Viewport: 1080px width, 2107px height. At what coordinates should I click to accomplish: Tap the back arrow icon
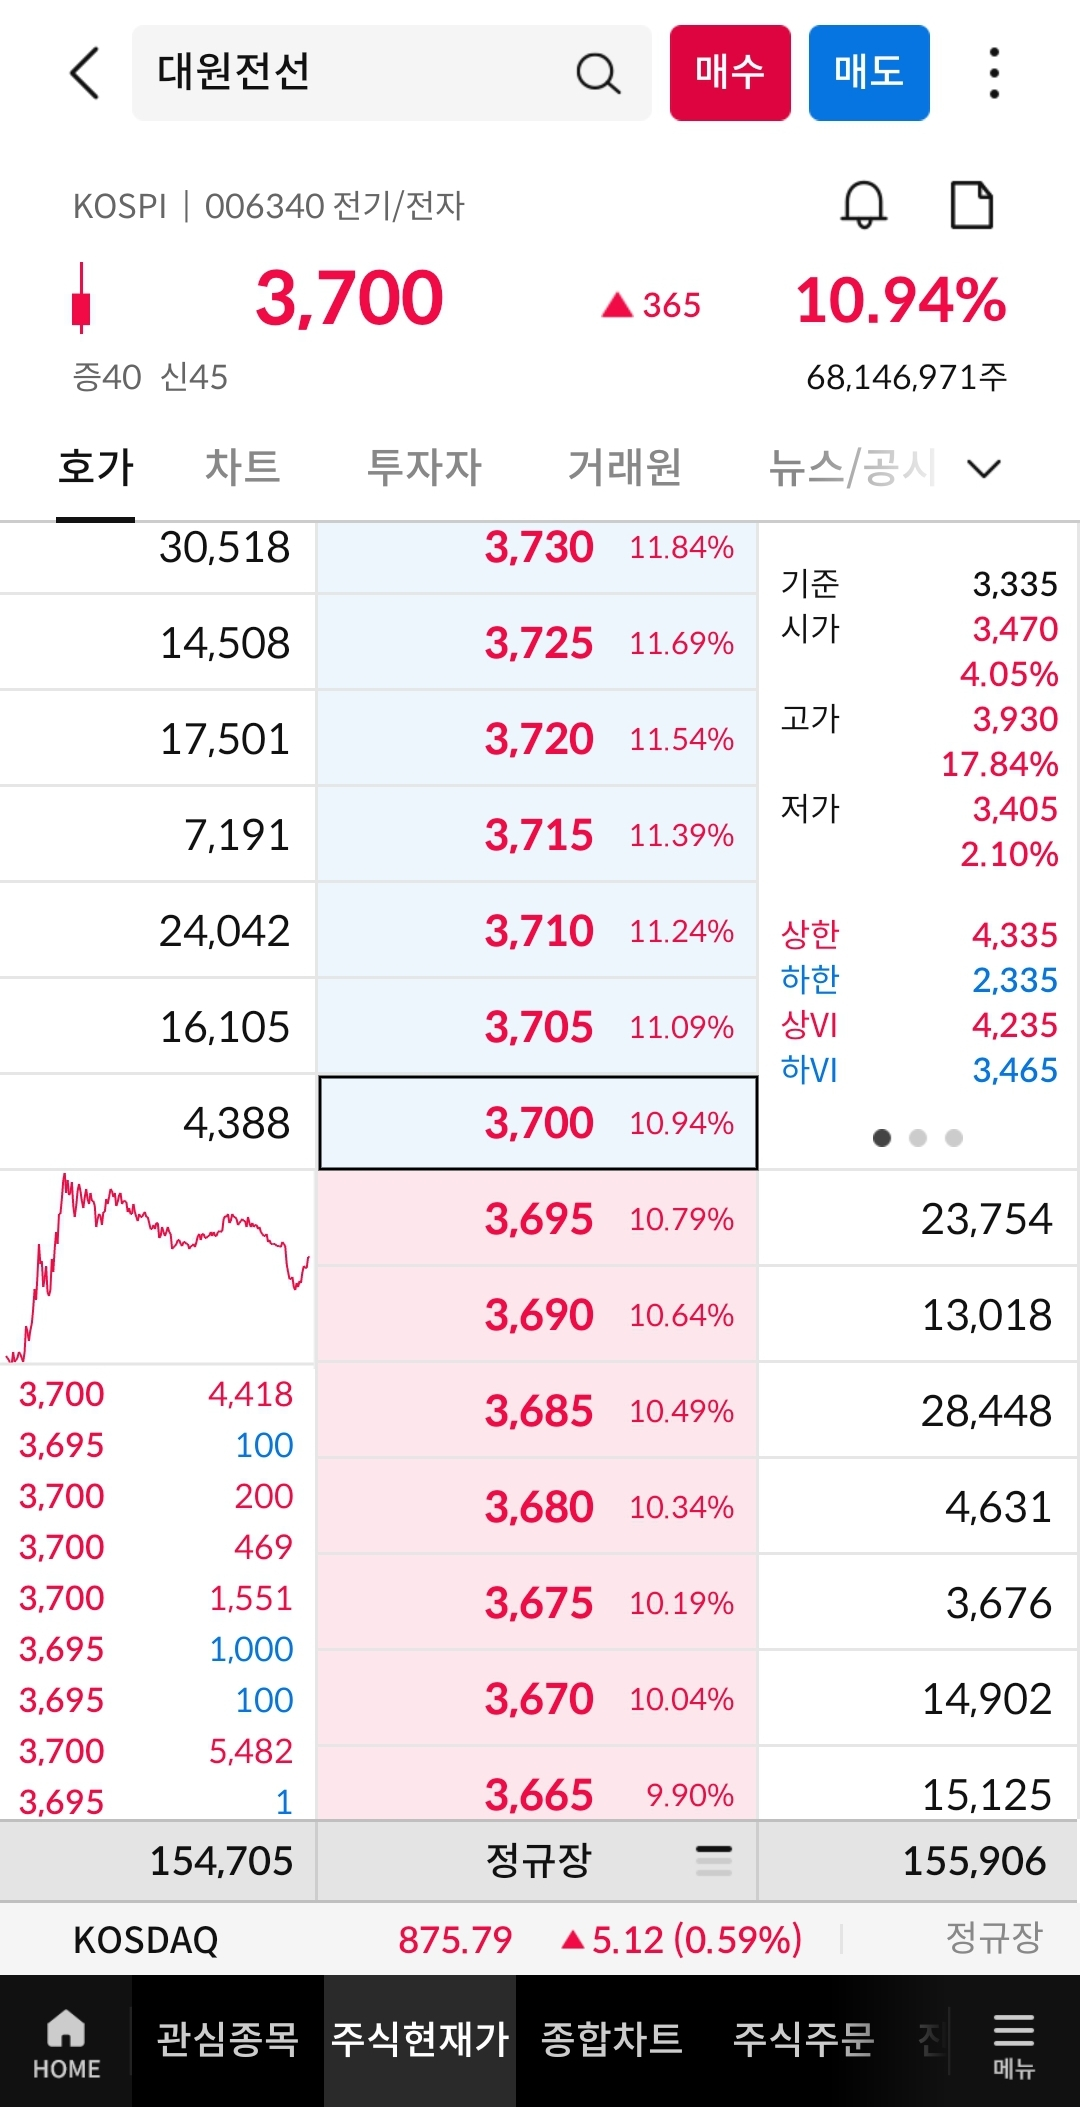(x=85, y=73)
